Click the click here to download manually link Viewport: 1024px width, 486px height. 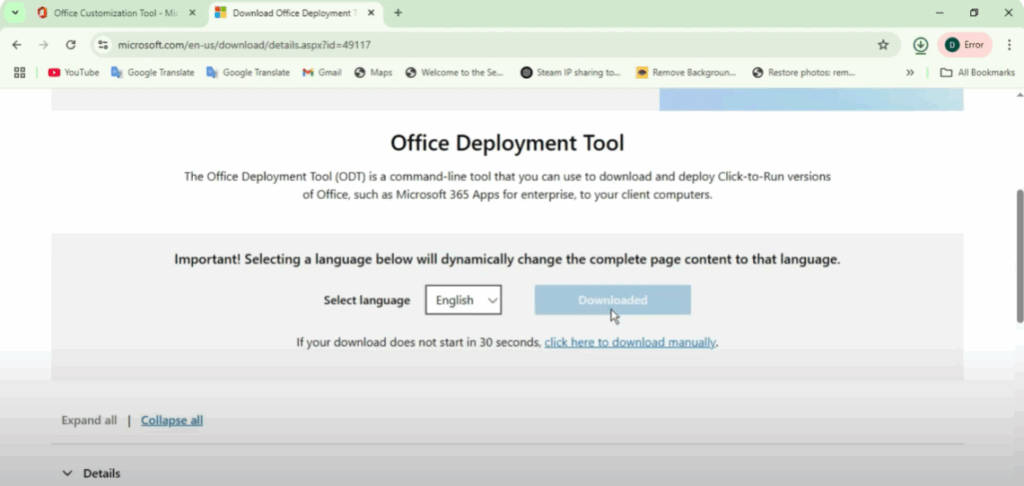tap(630, 342)
